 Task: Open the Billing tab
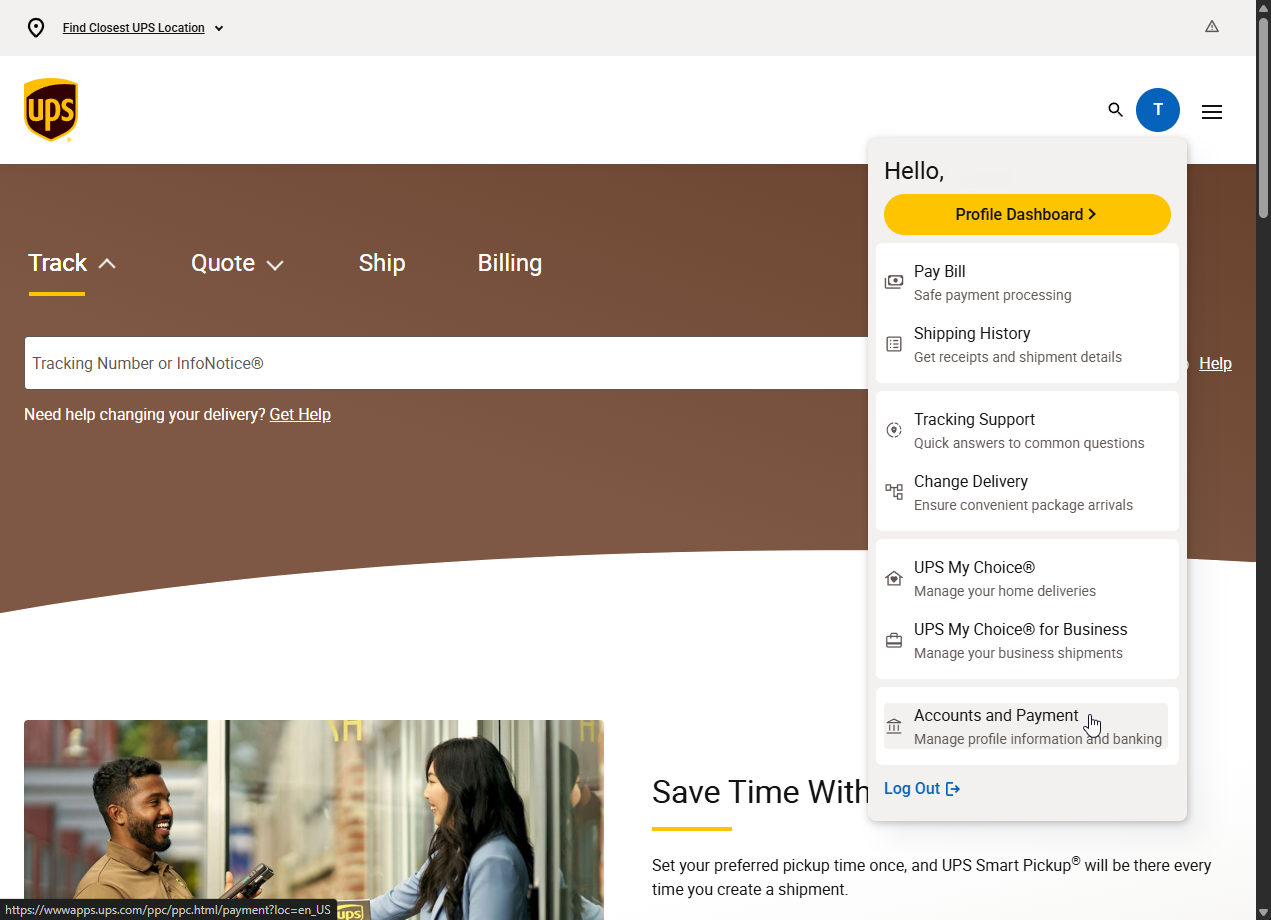pos(509,263)
